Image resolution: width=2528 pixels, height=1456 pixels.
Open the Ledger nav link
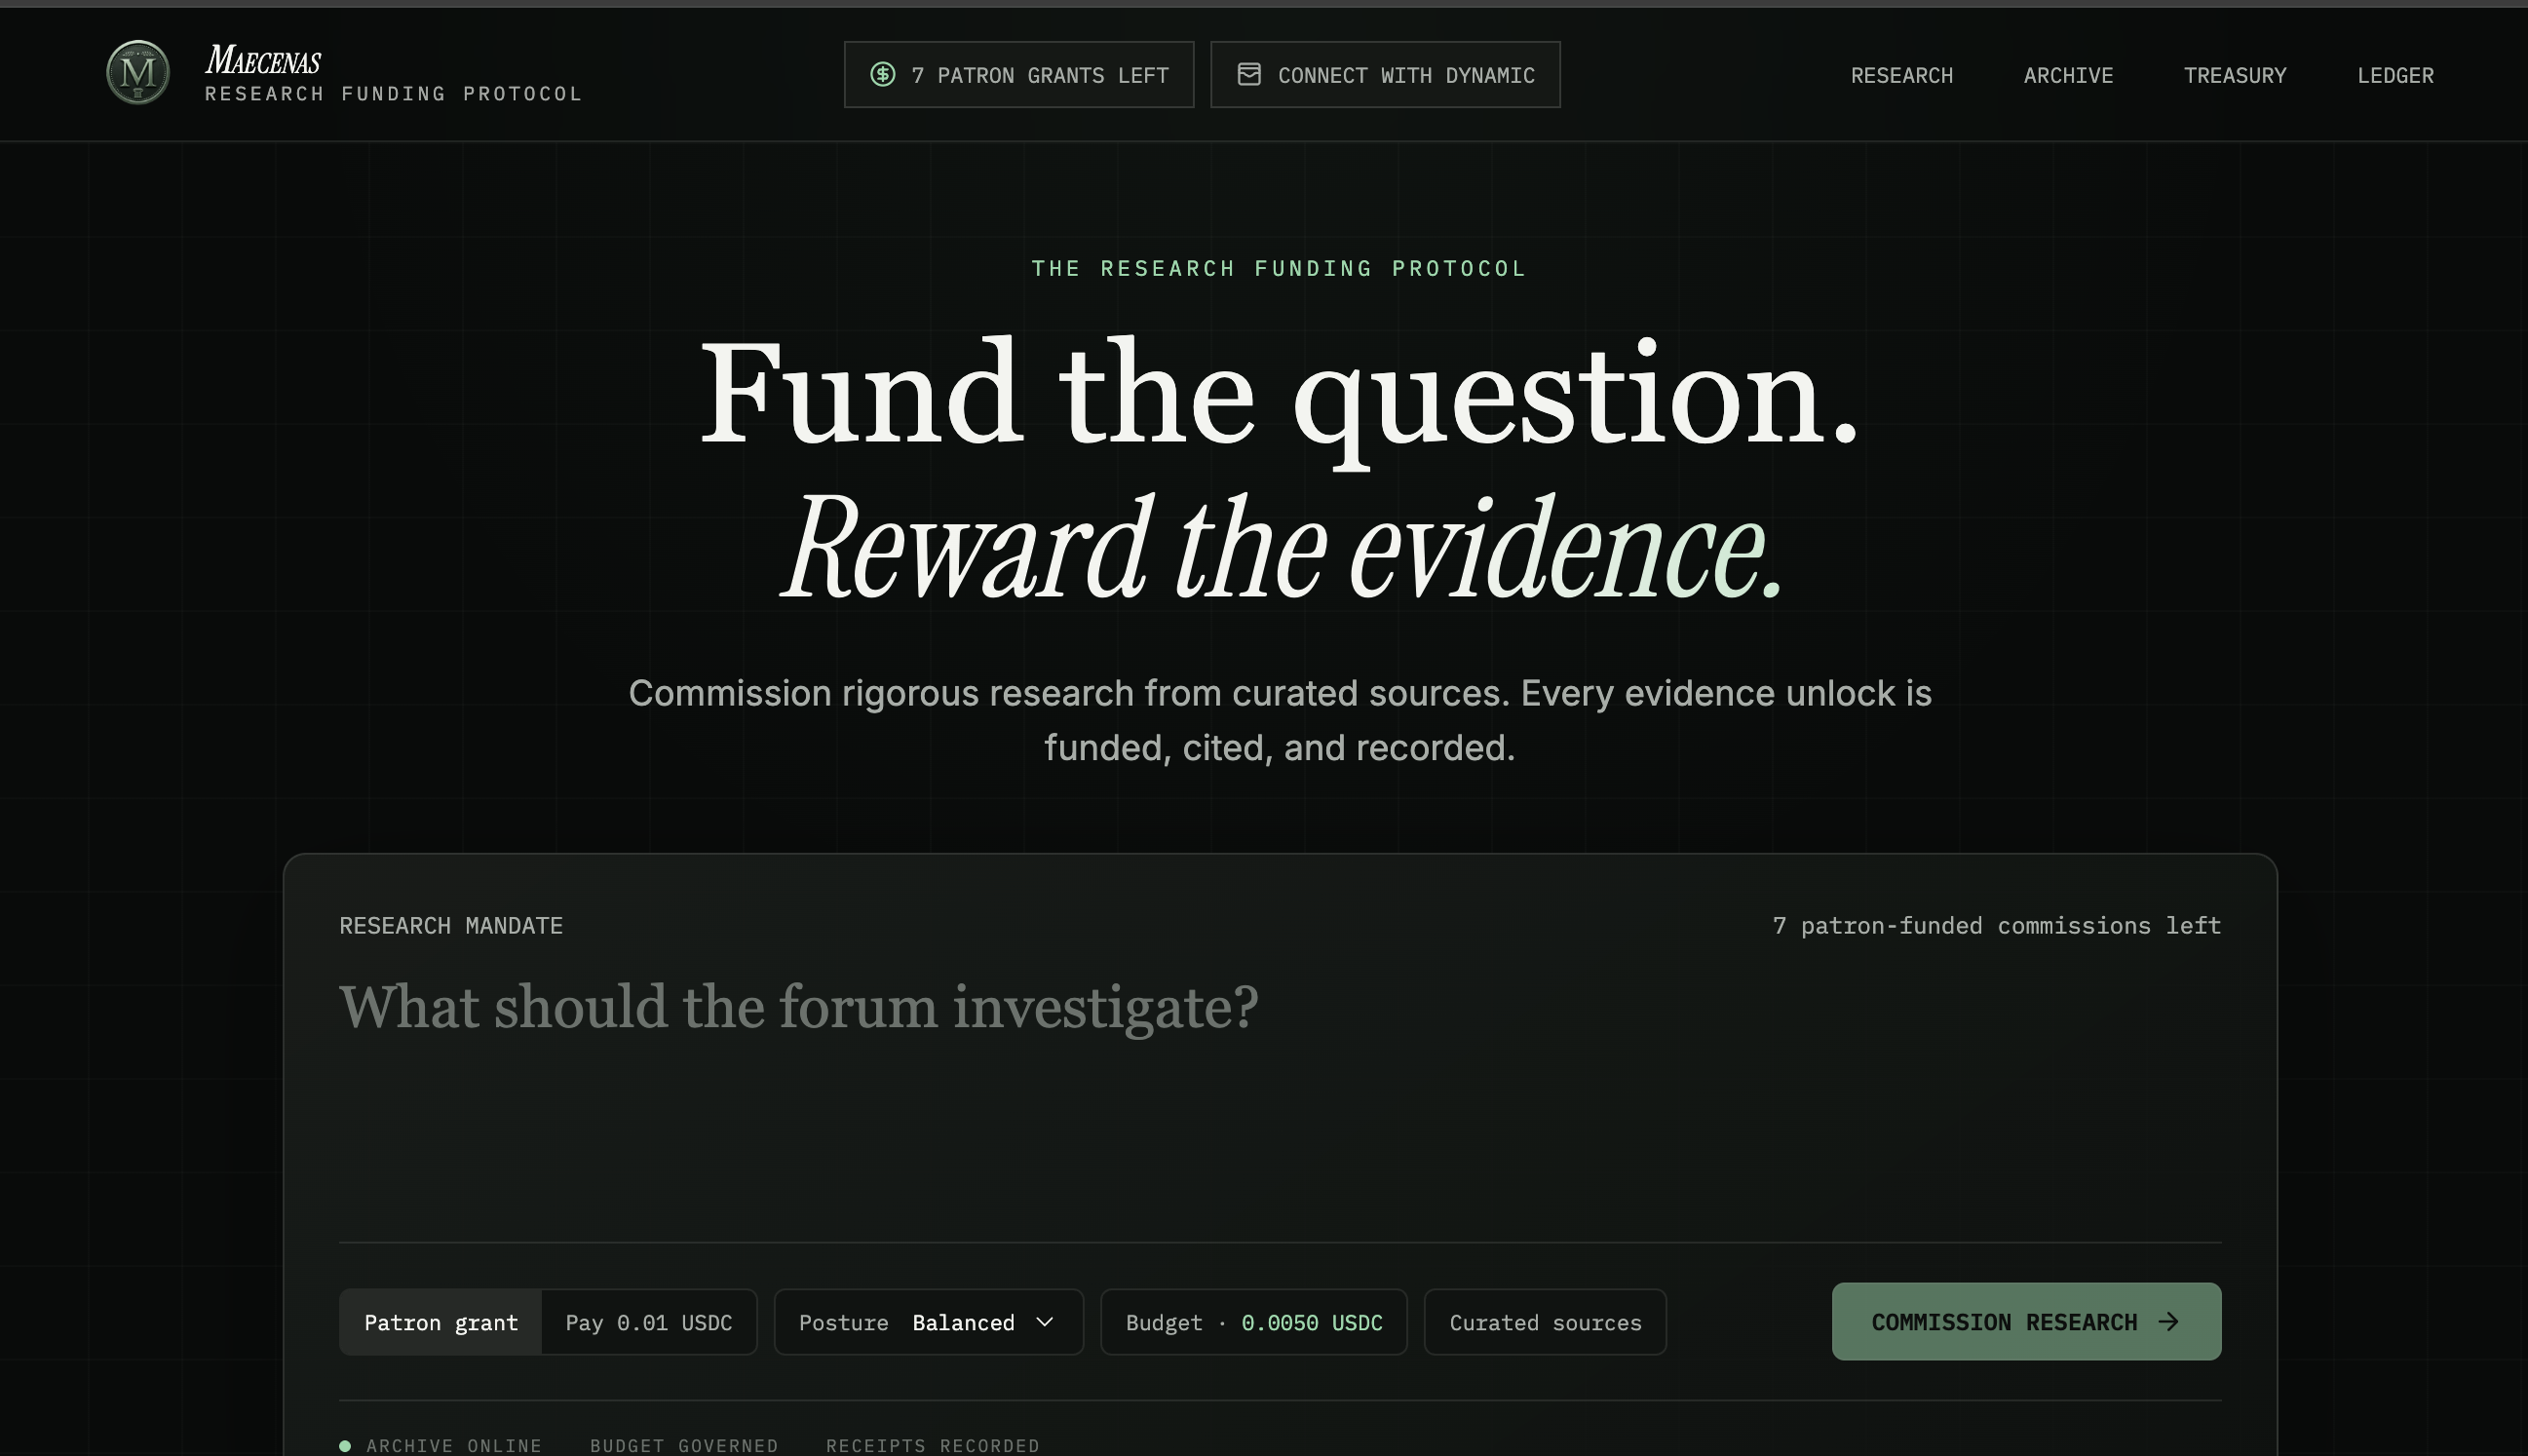[2395, 76]
